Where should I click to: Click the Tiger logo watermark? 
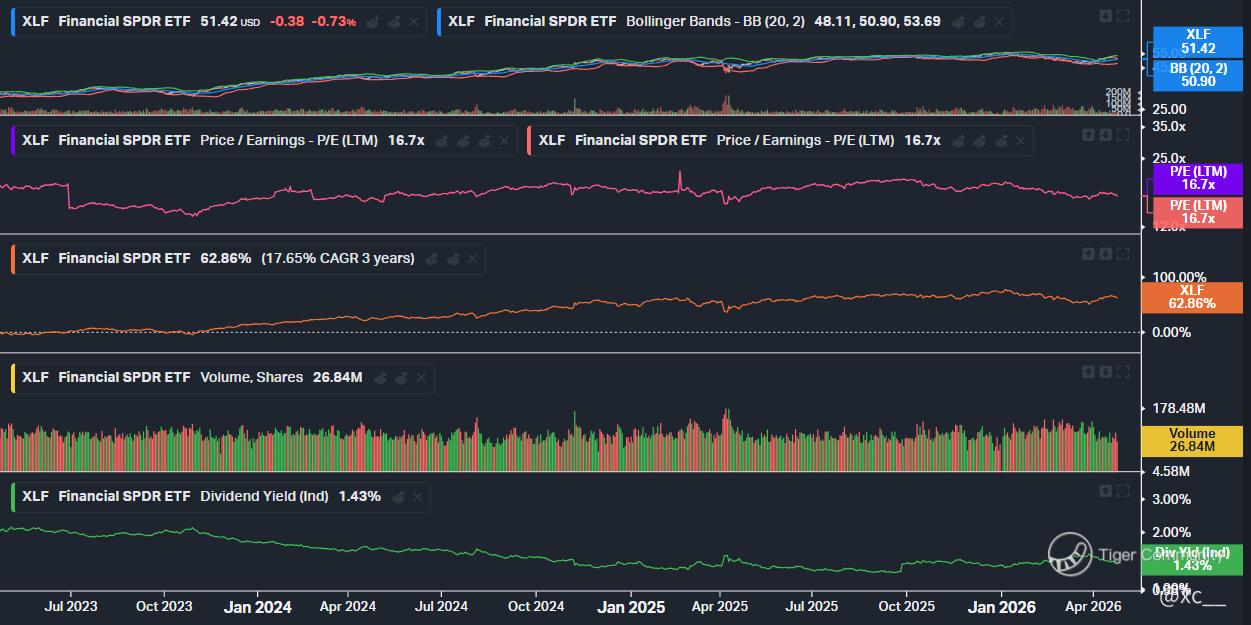(1069, 555)
